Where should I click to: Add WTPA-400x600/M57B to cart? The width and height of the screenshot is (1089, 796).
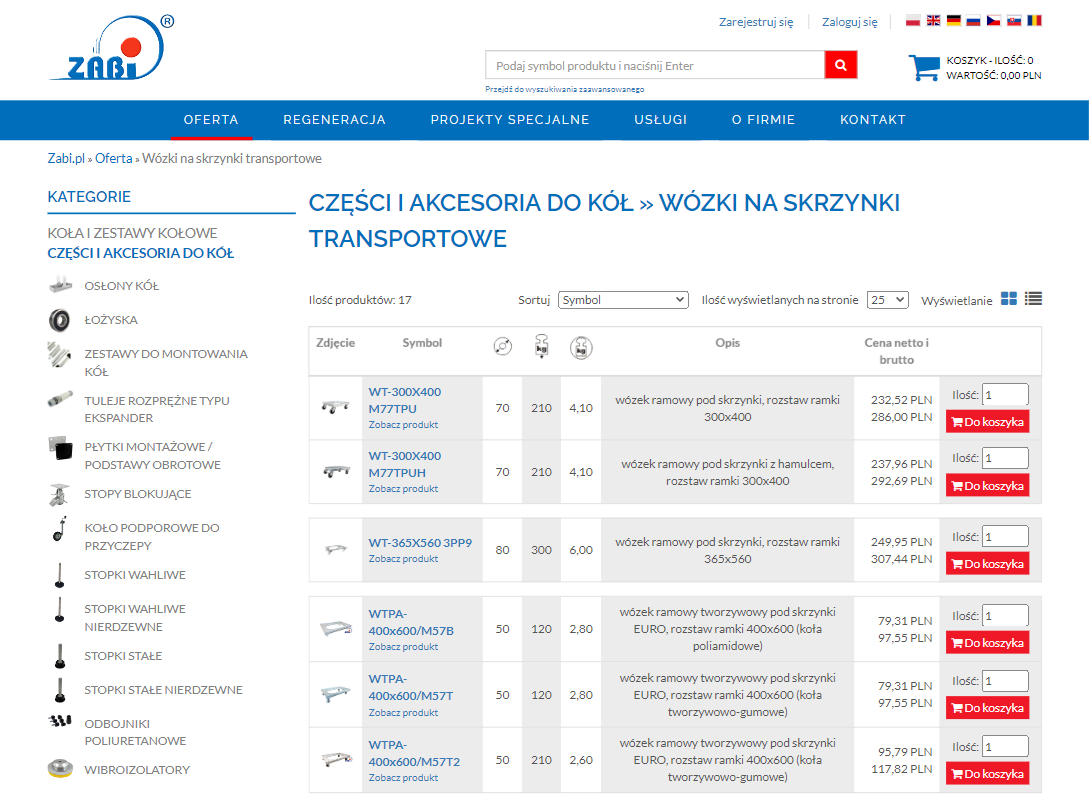(987, 642)
